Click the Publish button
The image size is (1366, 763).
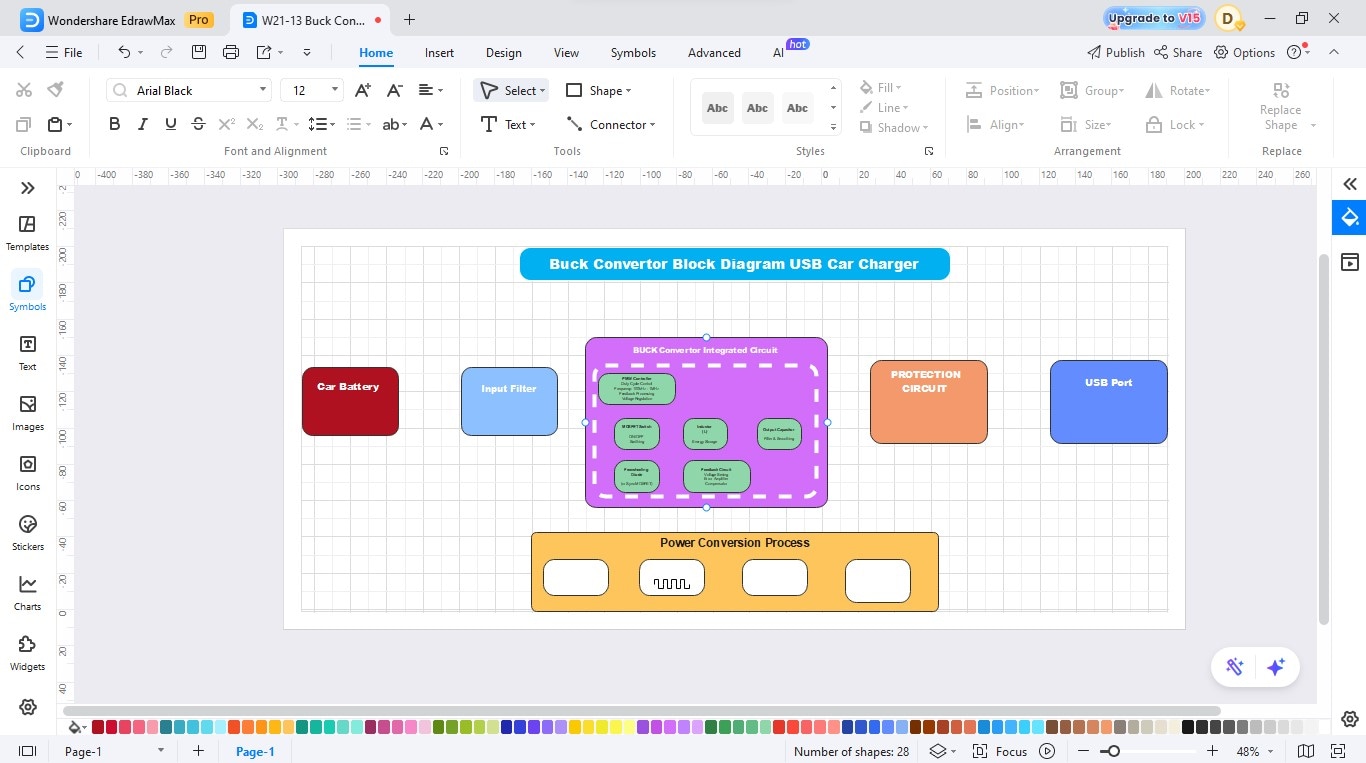click(1115, 52)
